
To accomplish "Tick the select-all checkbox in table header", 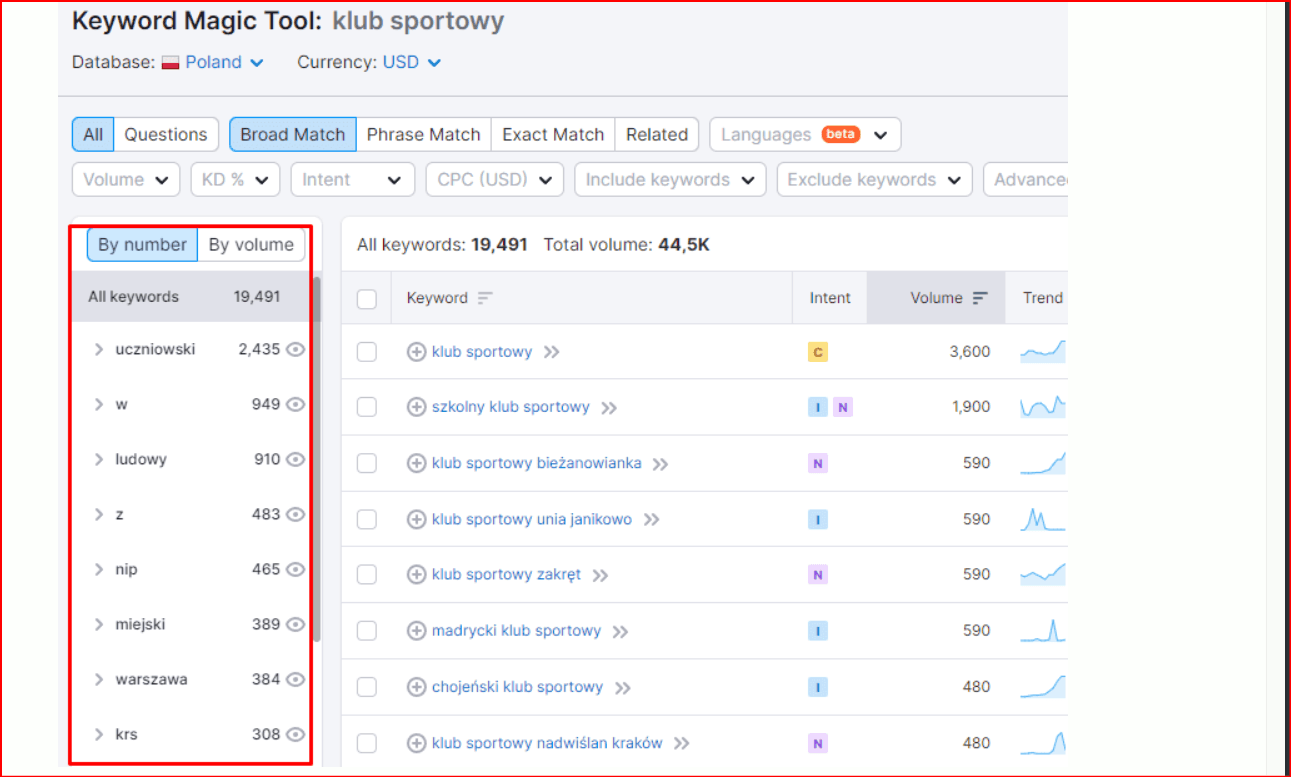I will [x=367, y=299].
